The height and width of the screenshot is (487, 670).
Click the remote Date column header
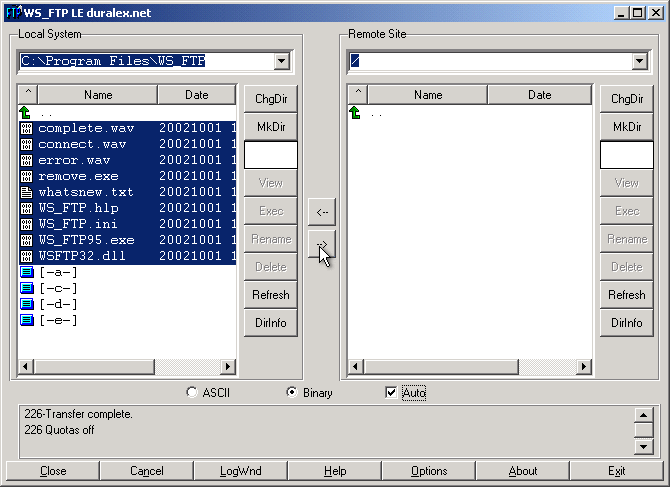pos(539,95)
